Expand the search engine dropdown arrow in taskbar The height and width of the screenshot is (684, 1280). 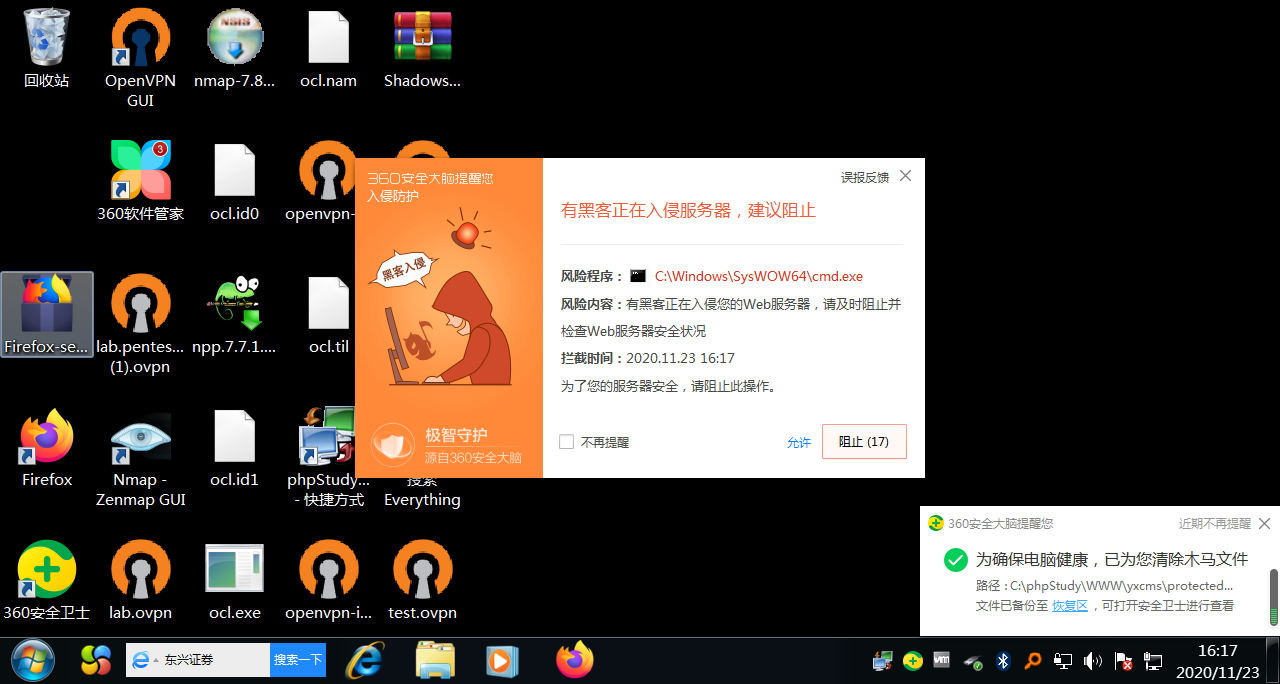(156, 660)
